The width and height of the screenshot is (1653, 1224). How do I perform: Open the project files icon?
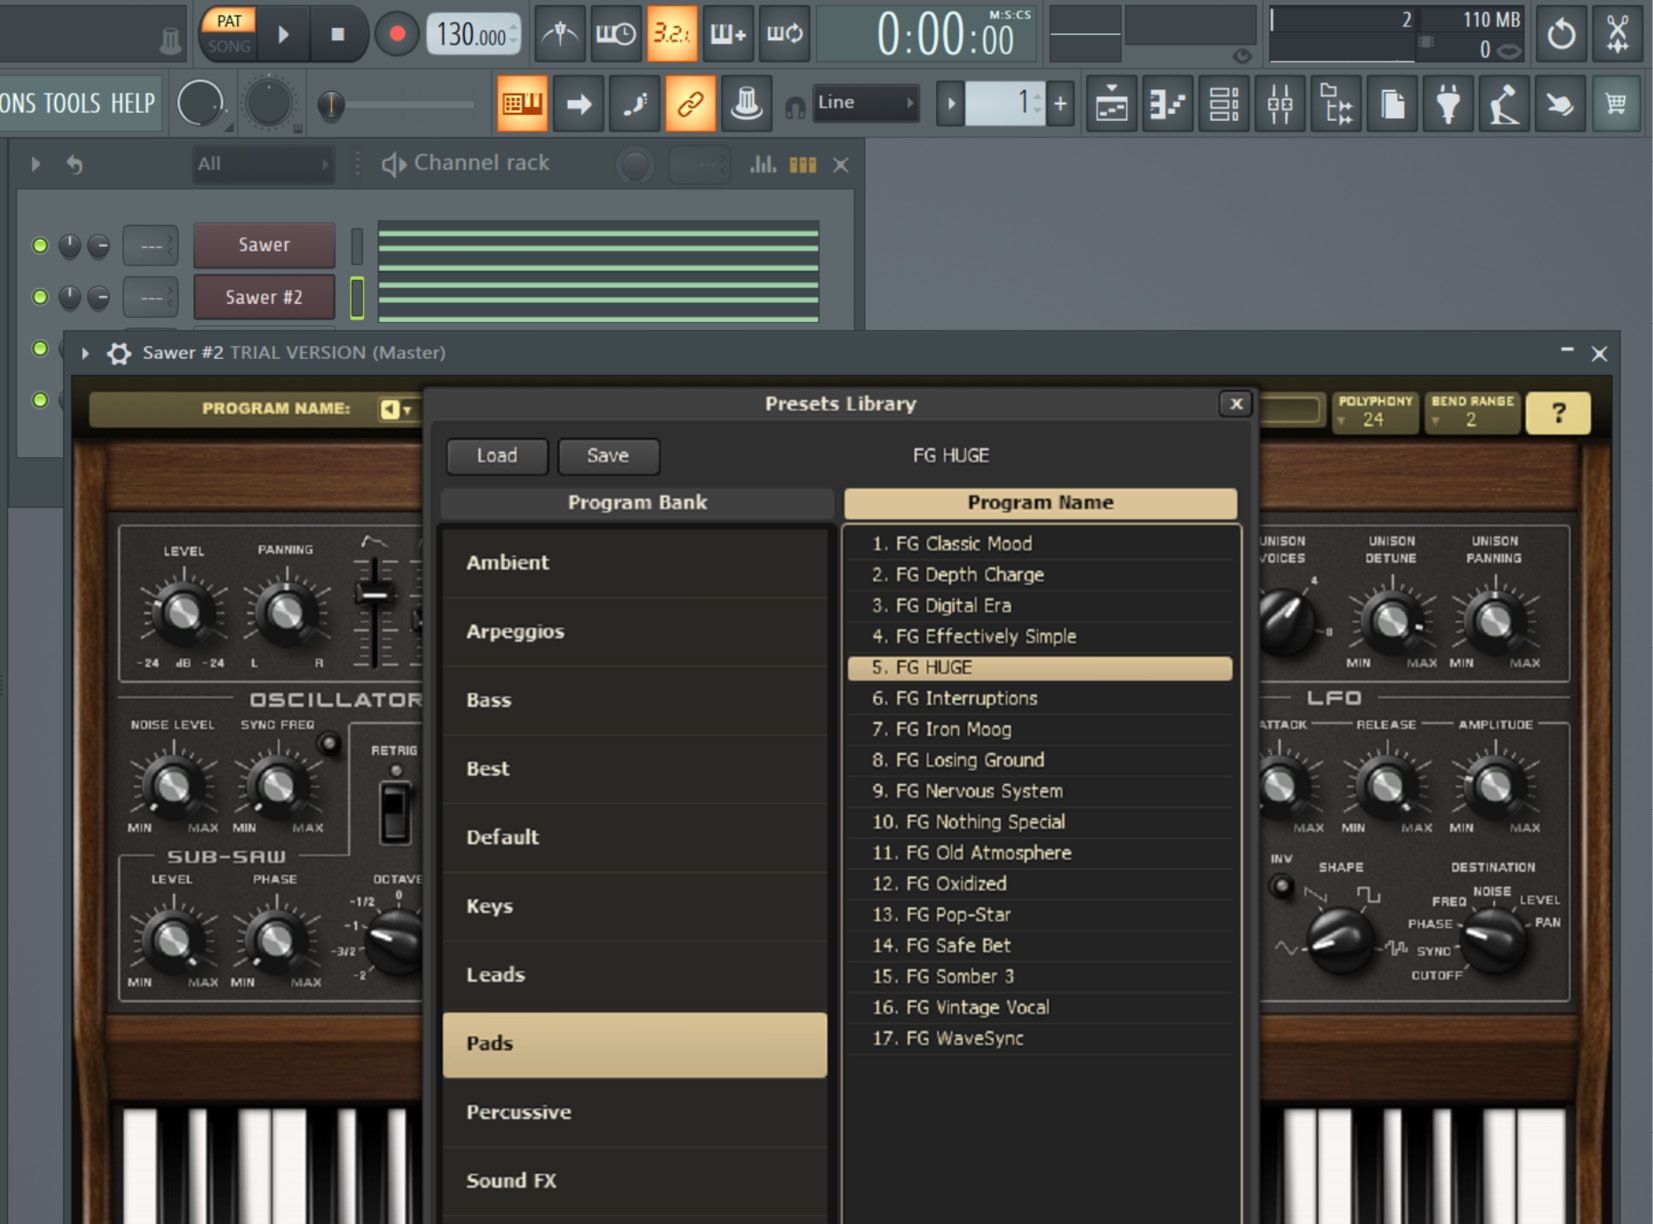1392,103
